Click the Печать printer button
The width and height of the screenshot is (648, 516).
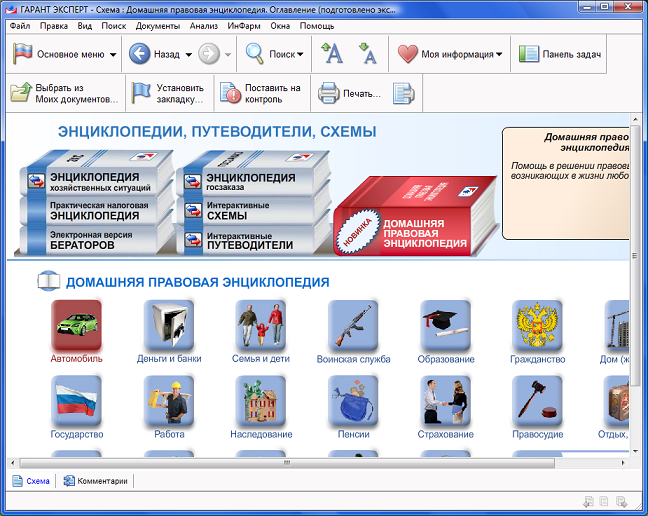[x=349, y=94]
